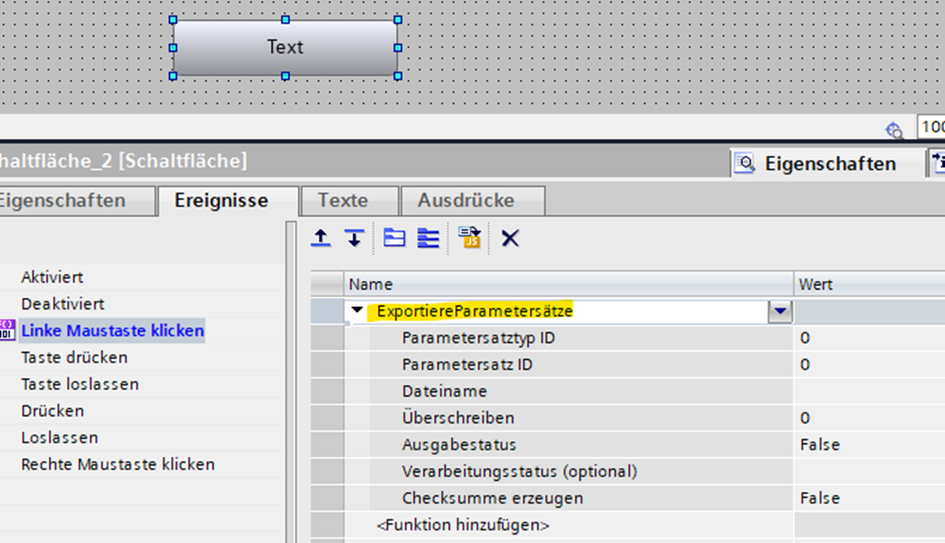Click the Überschreiben value cell
This screenshot has width=945, height=543.
coord(869,418)
